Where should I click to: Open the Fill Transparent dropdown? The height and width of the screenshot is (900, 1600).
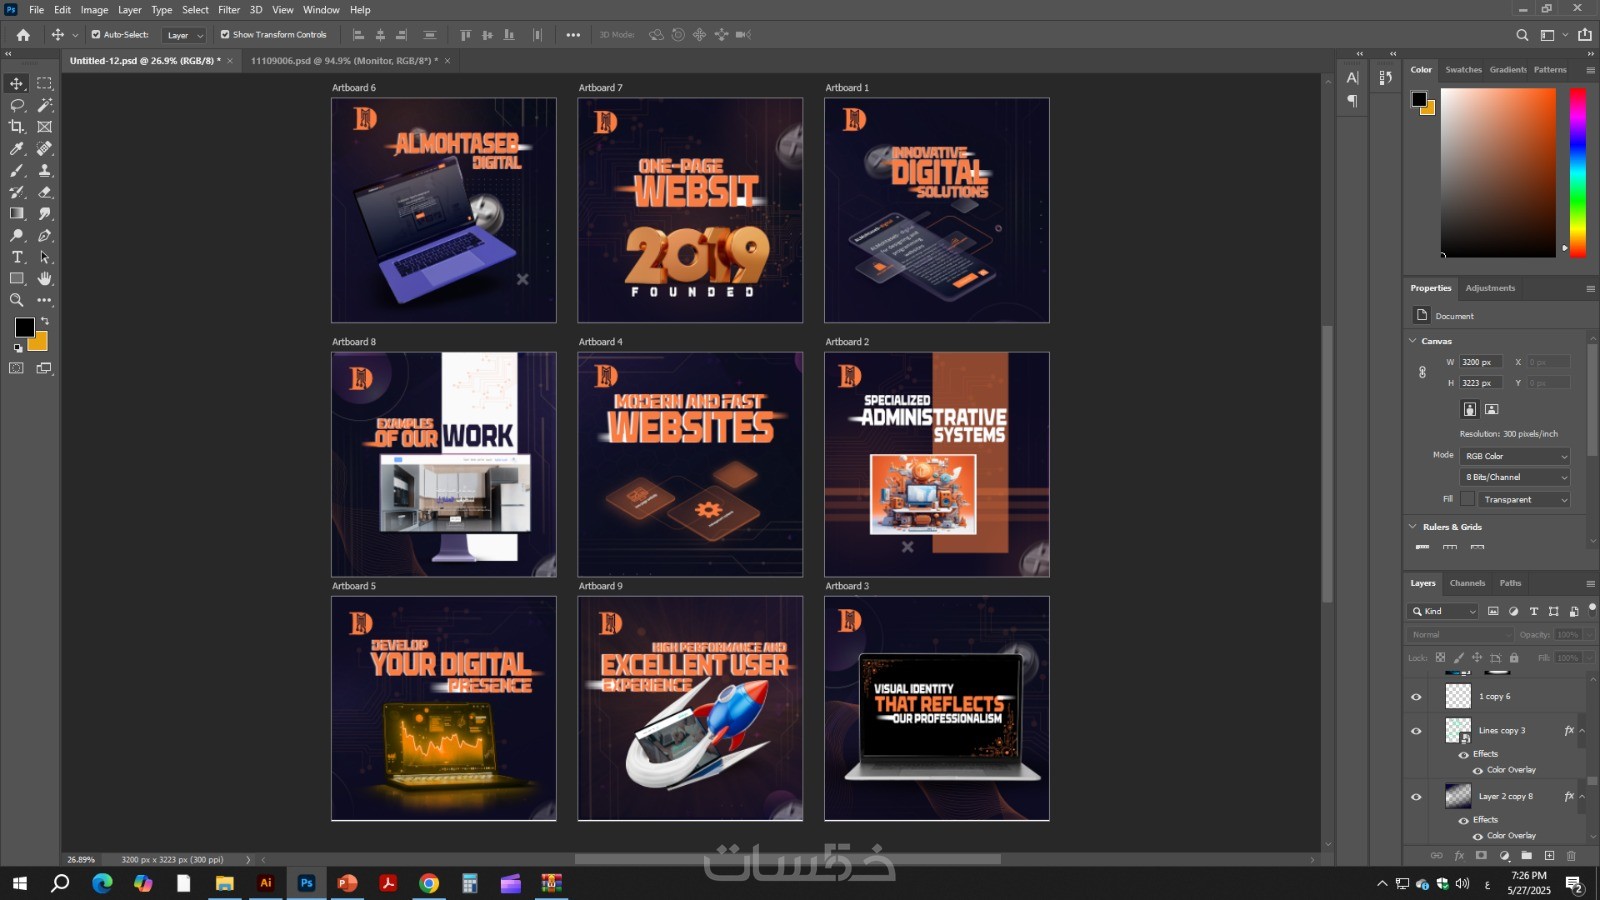pyautogui.click(x=1523, y=499)
